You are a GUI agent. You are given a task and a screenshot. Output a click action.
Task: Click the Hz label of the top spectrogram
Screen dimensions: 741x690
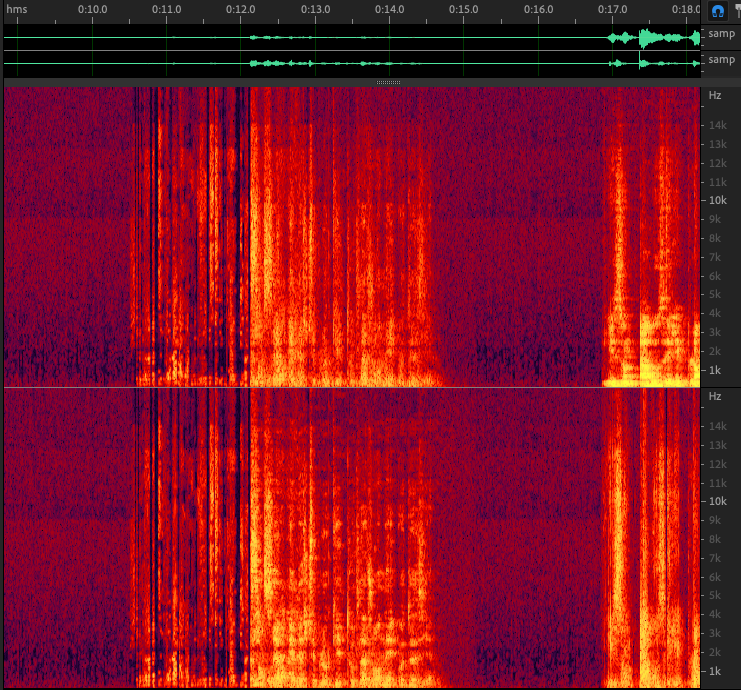tap(715, 96)
